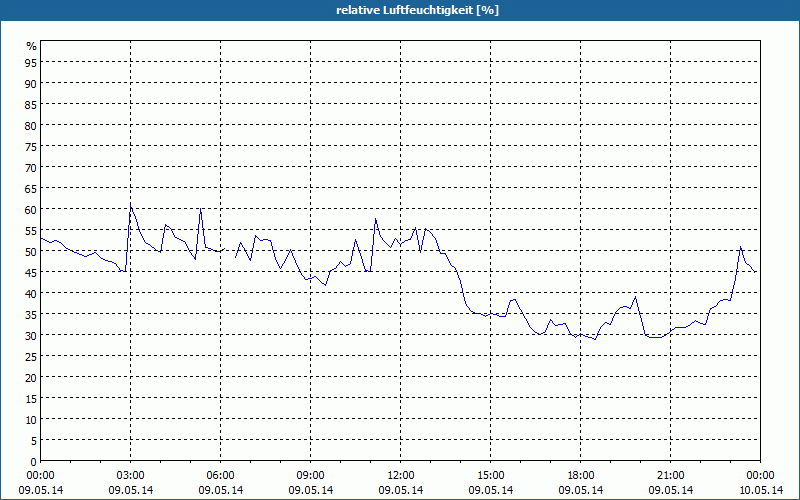The width and height of the screenshot is (800, 500).
Task: Select the y-axis value 50
Action: tap(31, 252)
